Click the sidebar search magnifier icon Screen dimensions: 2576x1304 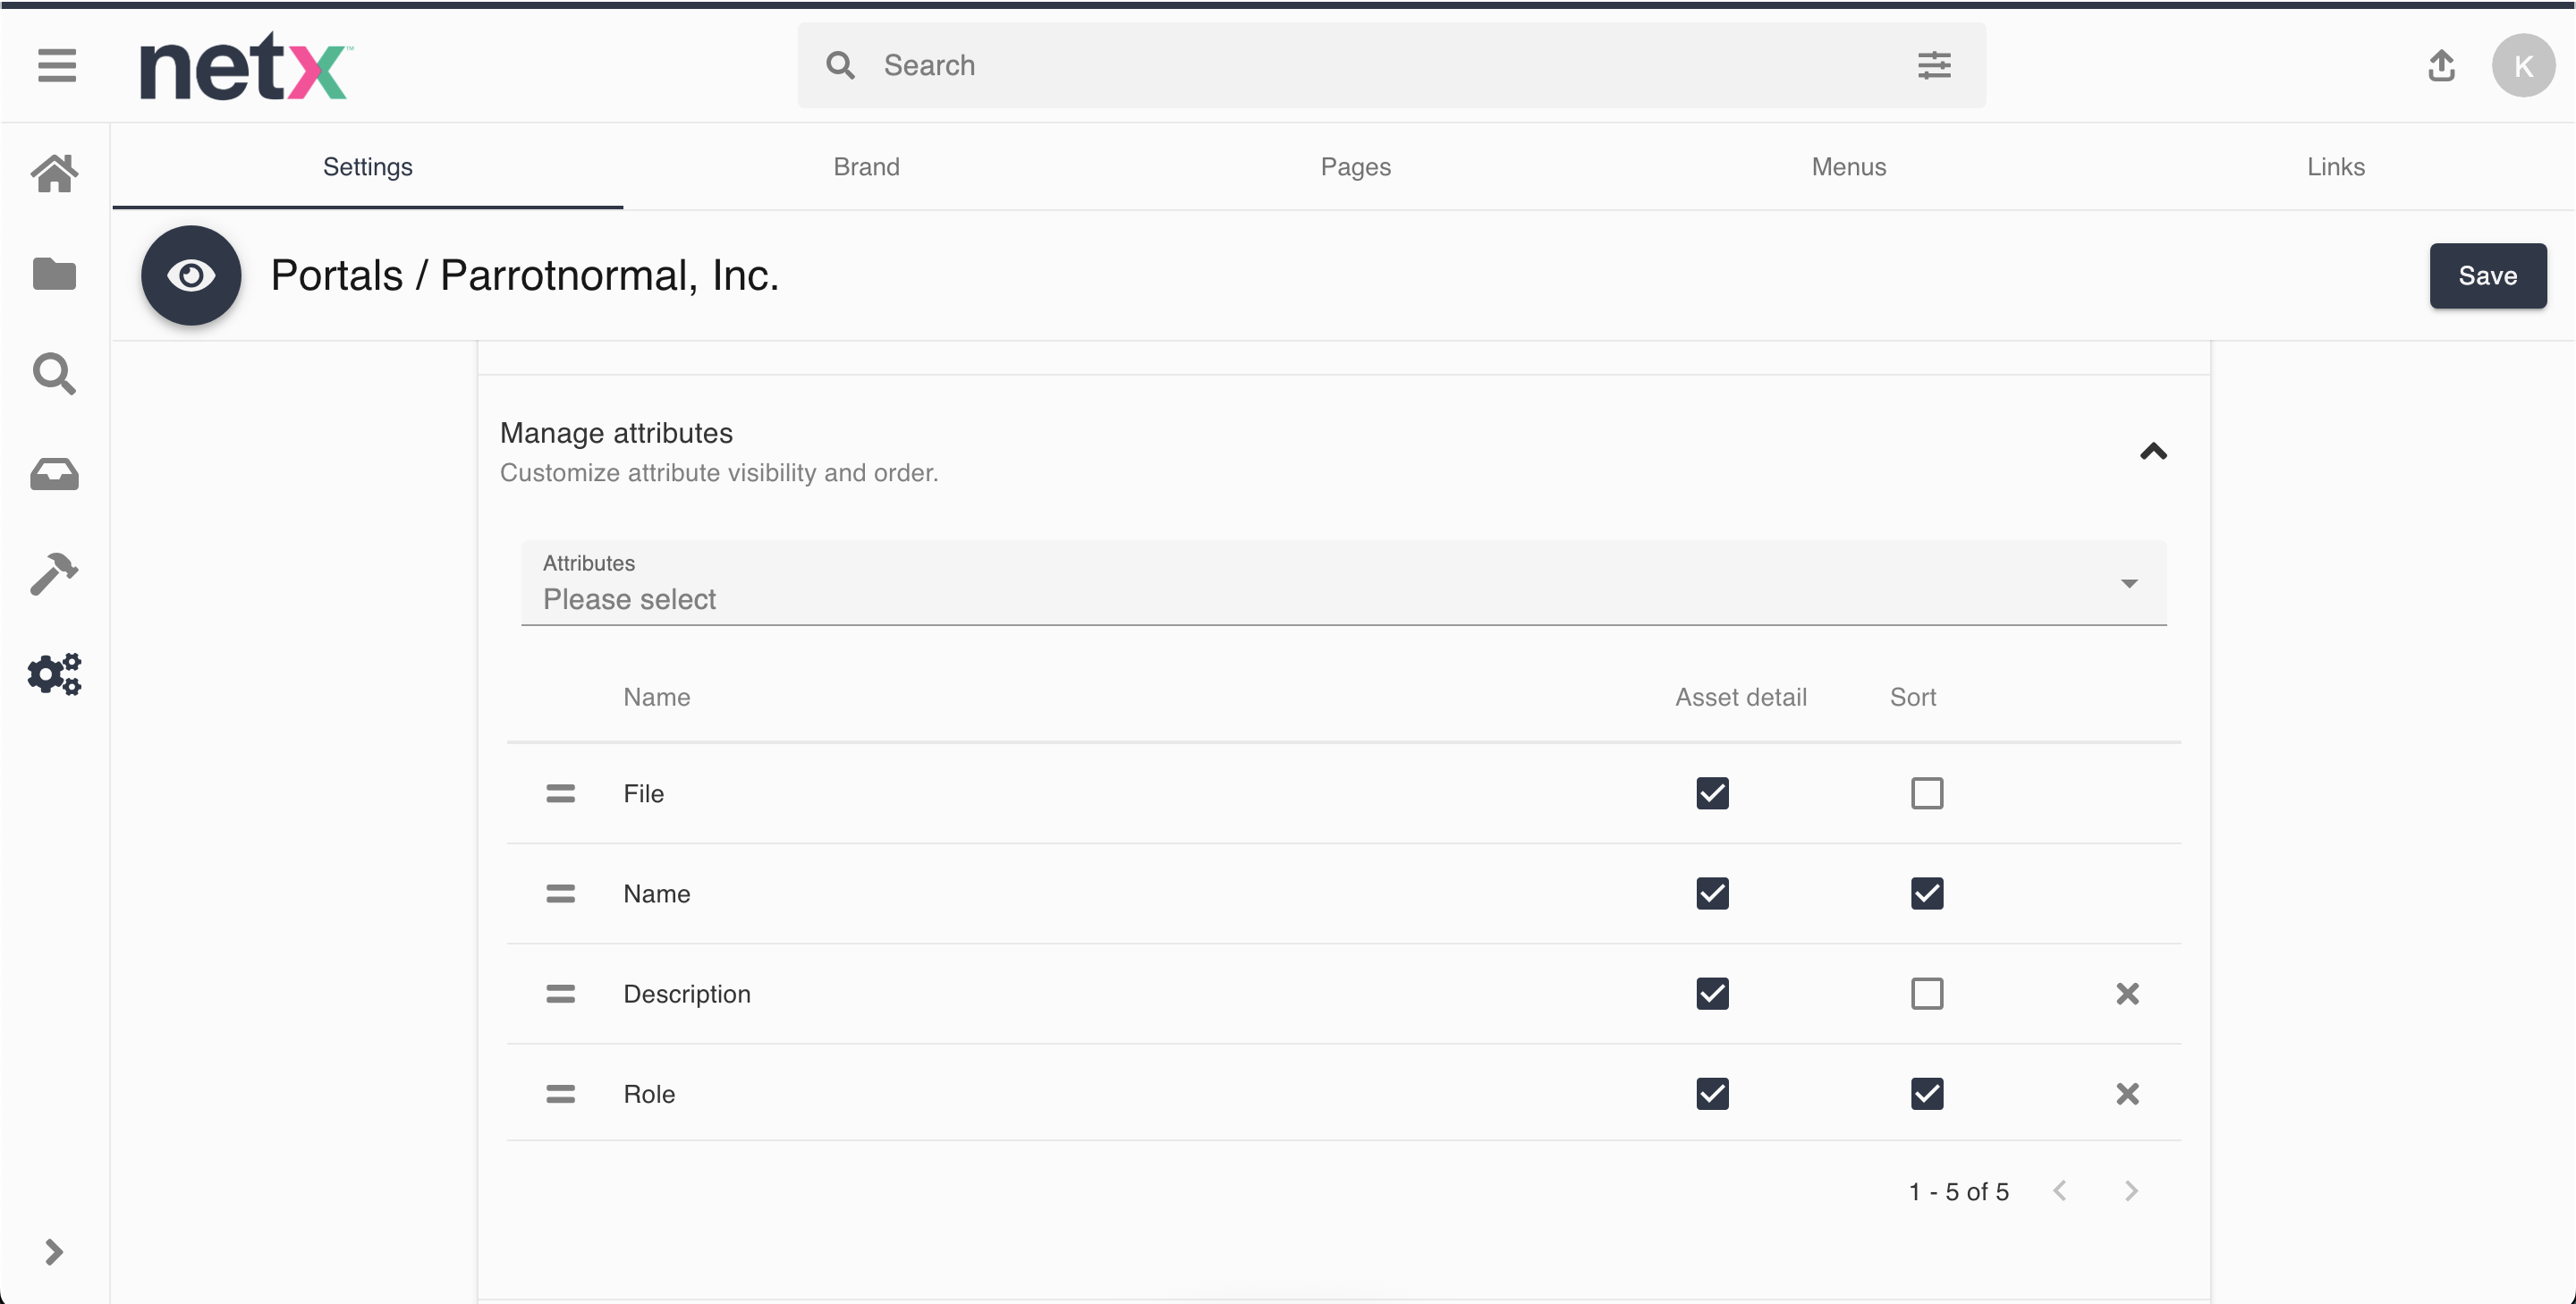[x=55, y=374]
